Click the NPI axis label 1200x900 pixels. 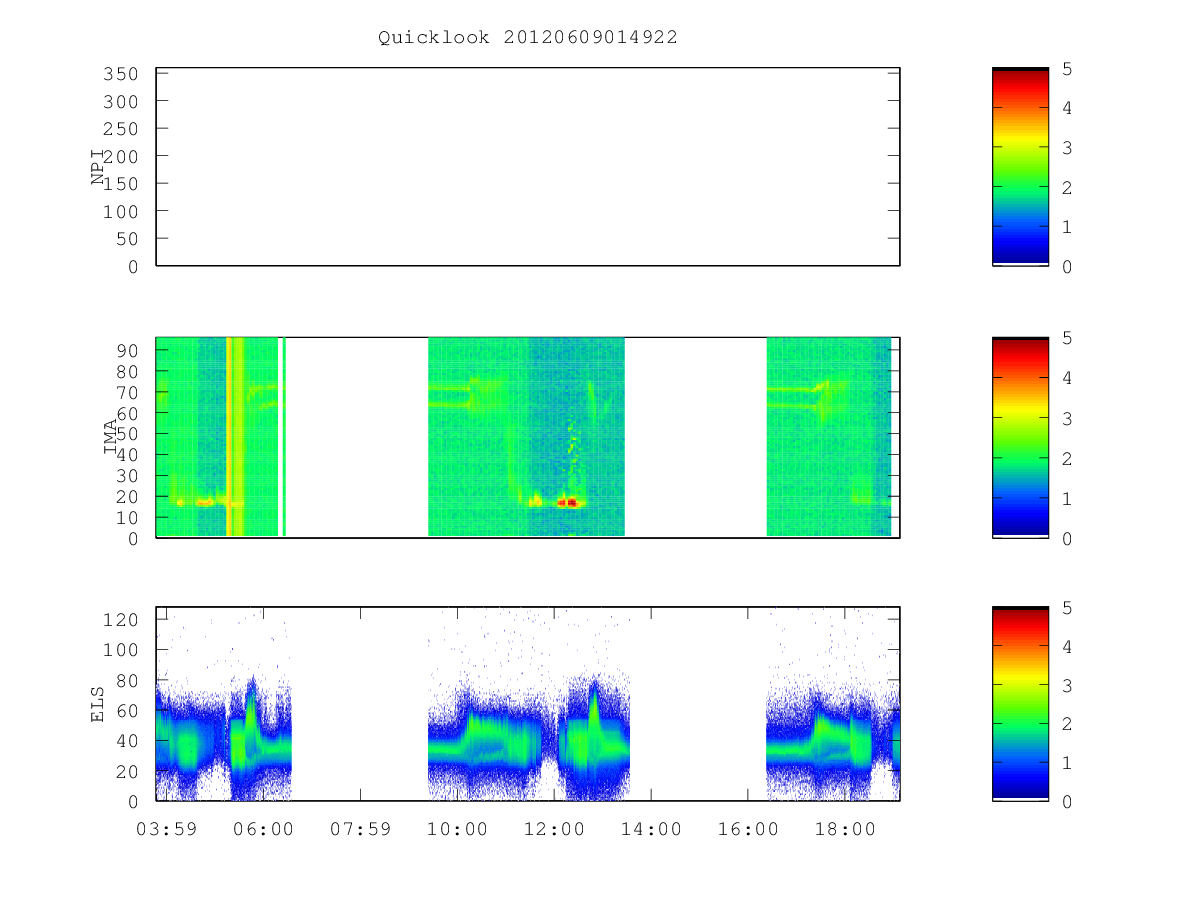point(98,167)
